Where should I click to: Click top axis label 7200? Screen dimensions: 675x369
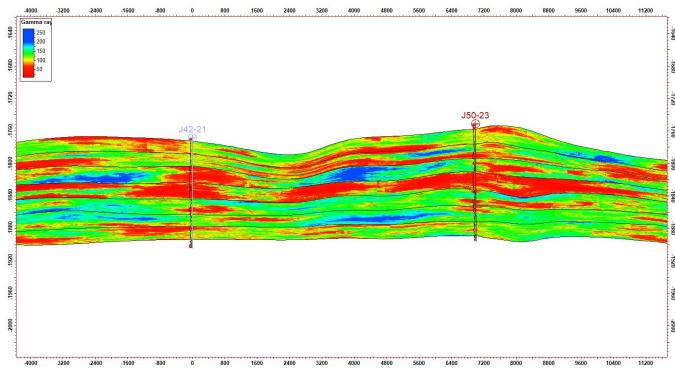pyautogui.click(x=483, y=10)
